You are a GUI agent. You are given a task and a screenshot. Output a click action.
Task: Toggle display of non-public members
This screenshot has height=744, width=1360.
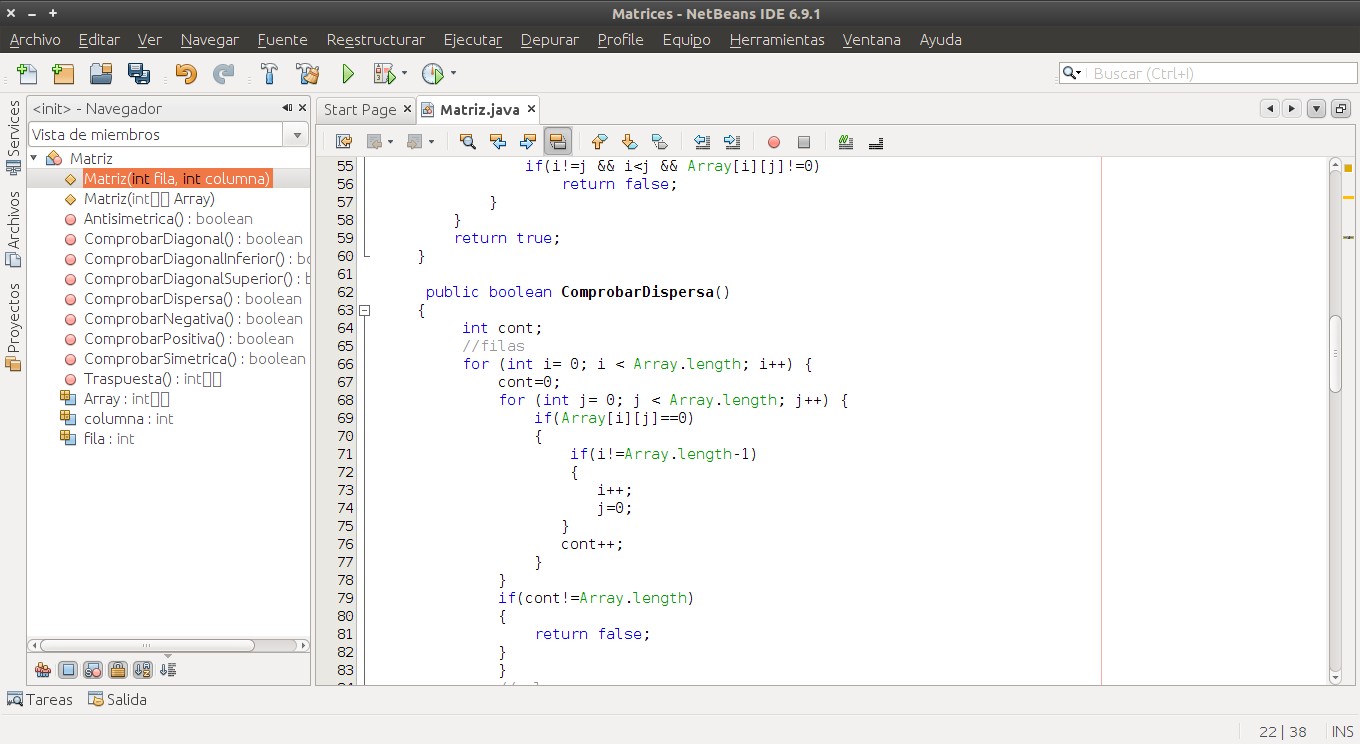click(118, 669)
